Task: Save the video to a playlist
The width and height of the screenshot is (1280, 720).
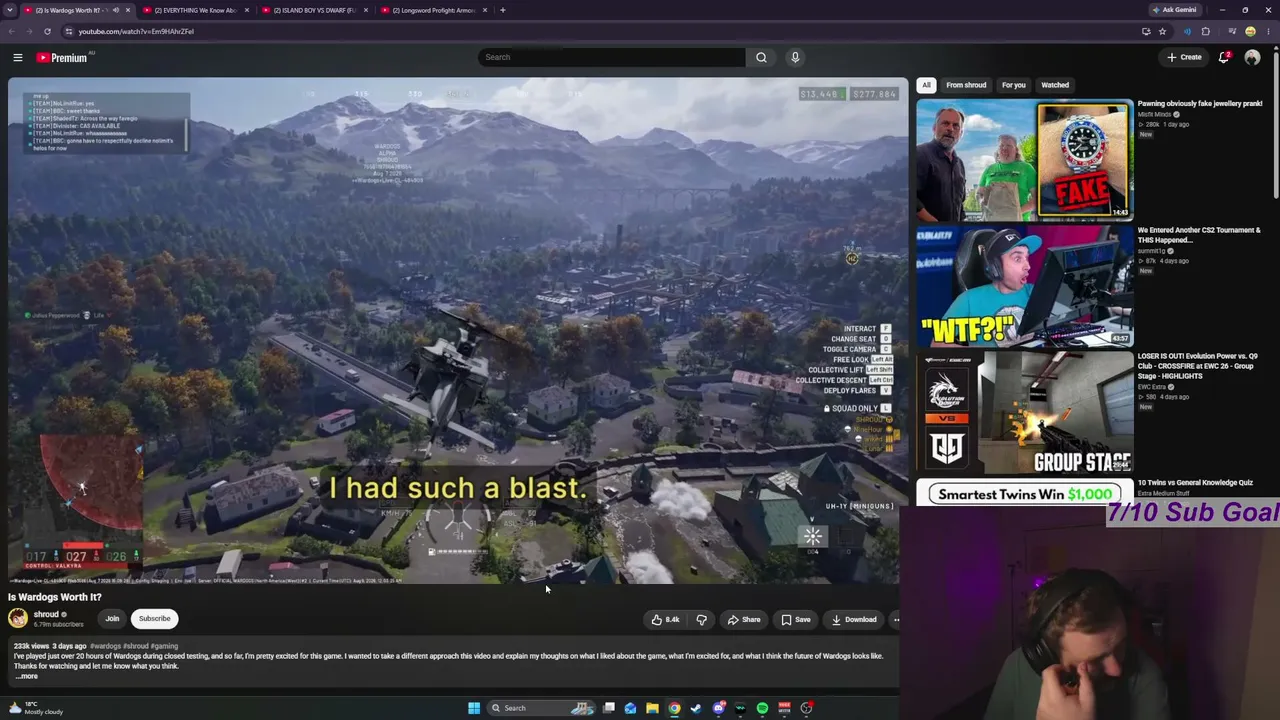Action: click(796, 619)
